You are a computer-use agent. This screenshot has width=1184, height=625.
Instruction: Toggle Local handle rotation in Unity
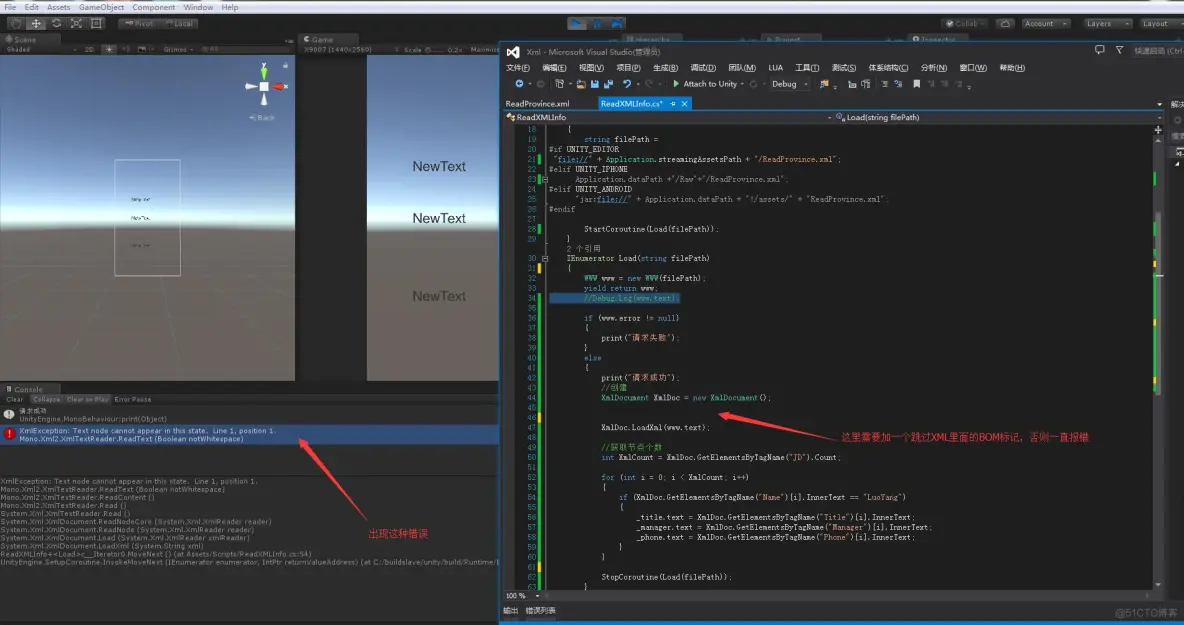pyautogui.click(x=179, y=23)
